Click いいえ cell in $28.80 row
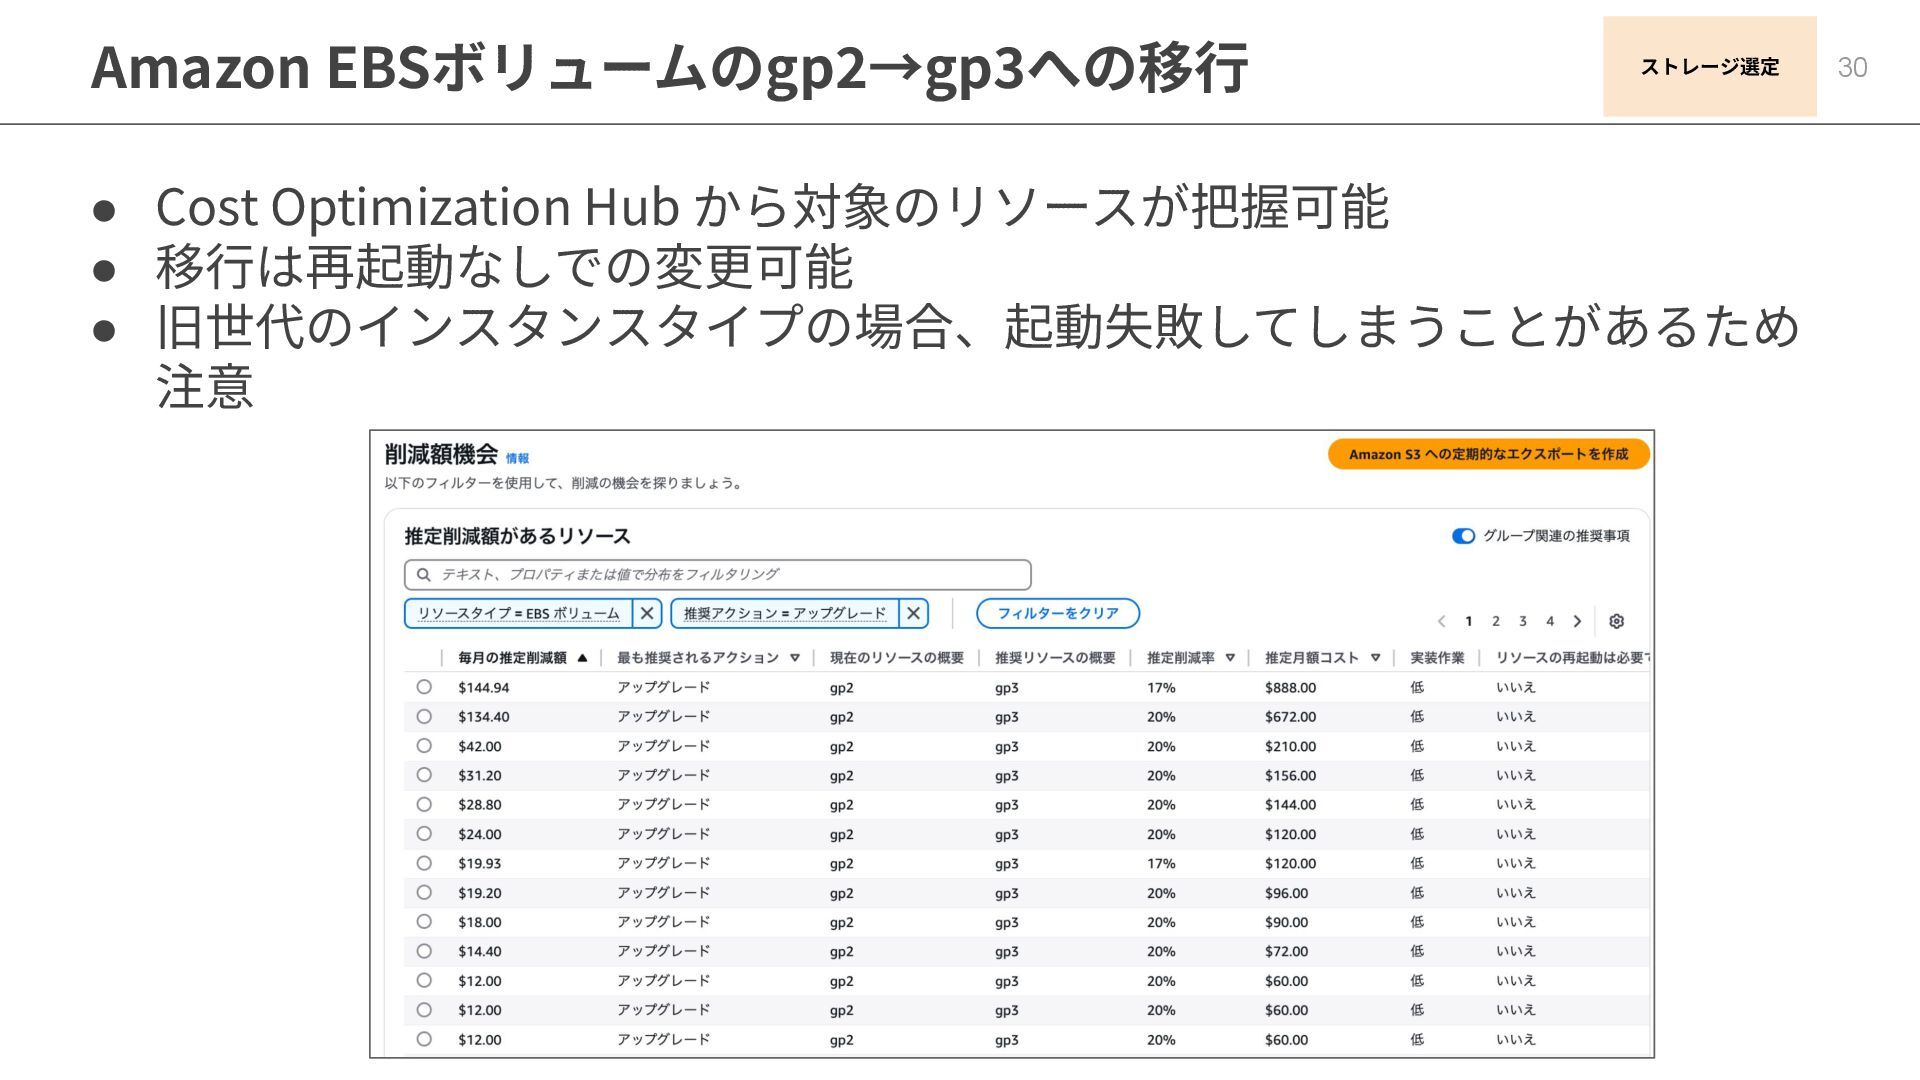This screenshot has width=1920, height=1080. [1515, 804]
